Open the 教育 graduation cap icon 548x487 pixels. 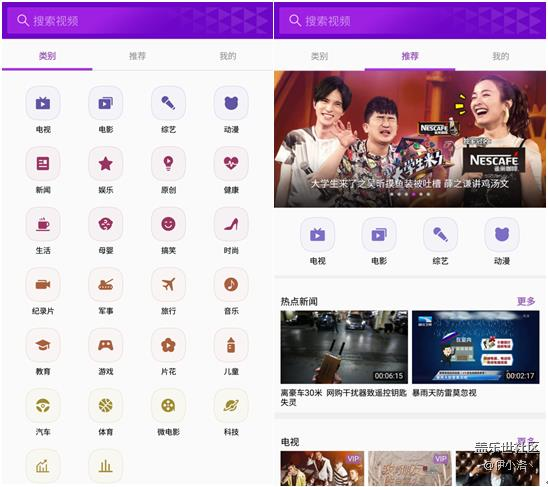pos(43,345)
